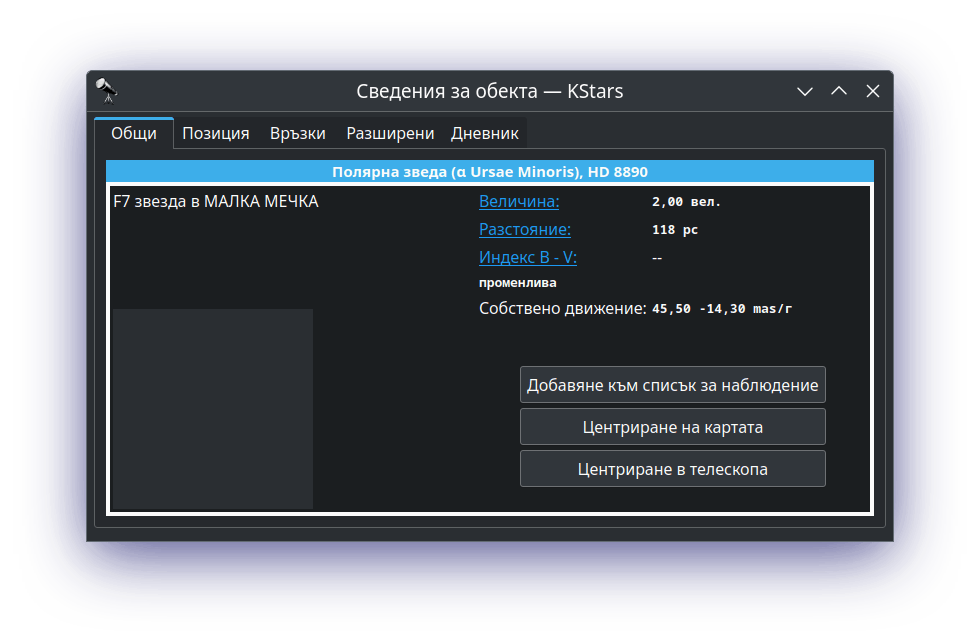This screenshot has width=980, height=644.
Task: Click the Индекс B - V link
Action: pos(528,258)
